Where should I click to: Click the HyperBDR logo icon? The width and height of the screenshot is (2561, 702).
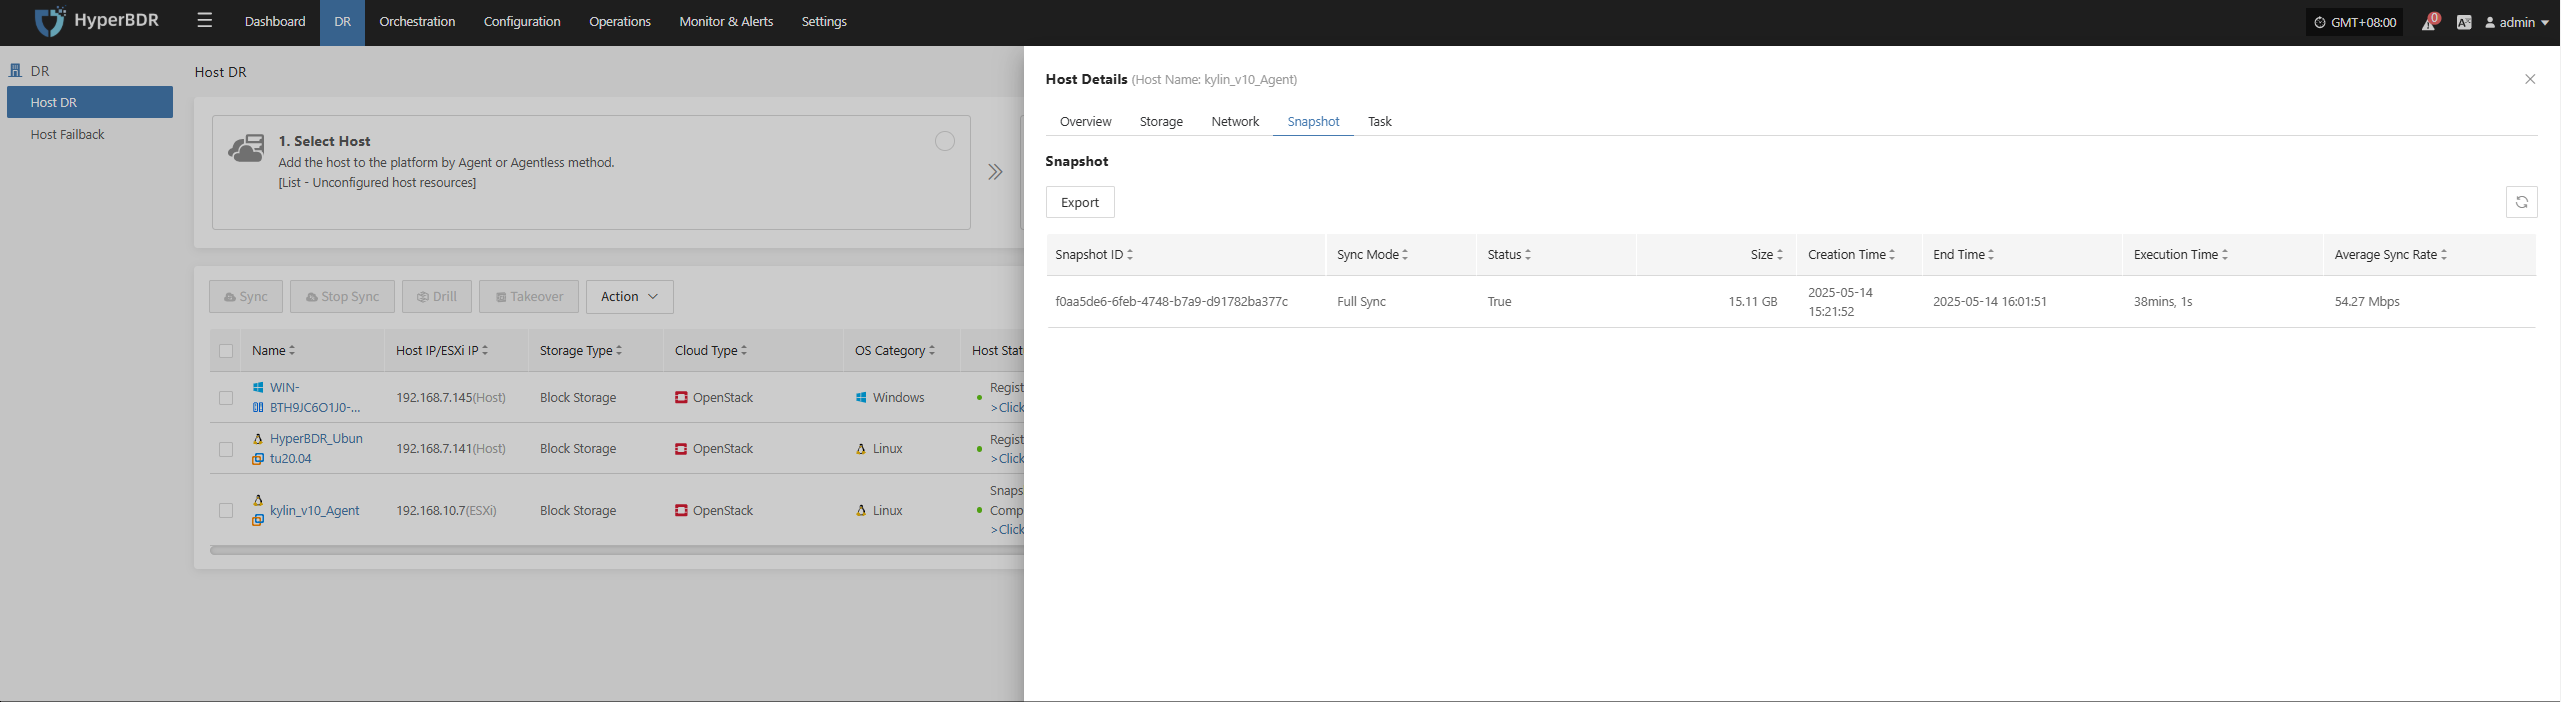[50, 21]
